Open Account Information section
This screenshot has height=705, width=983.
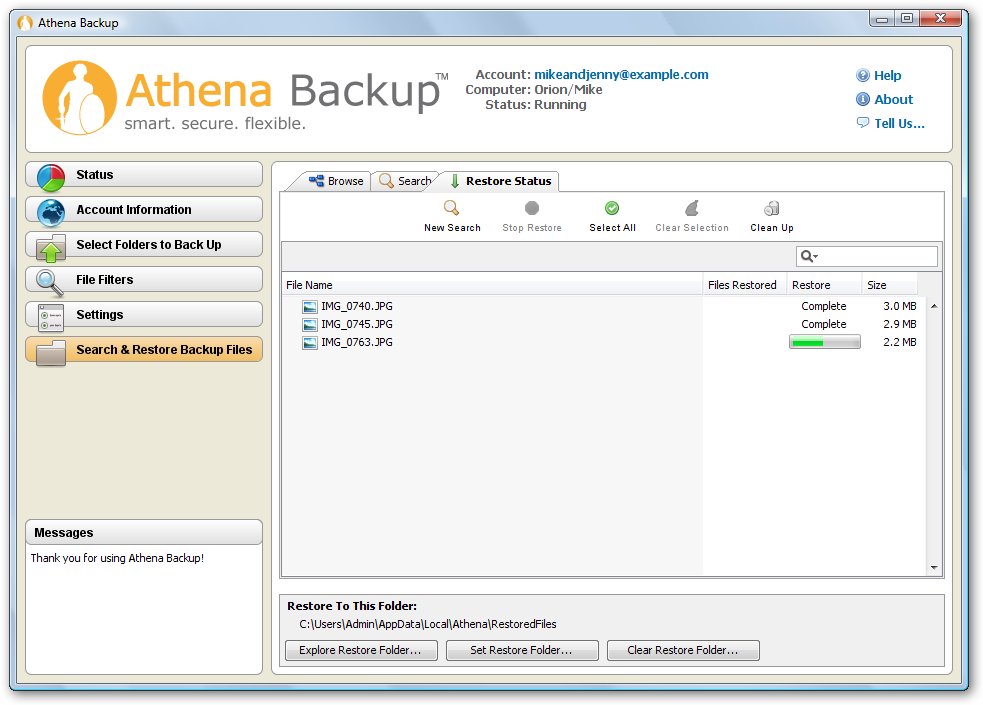pyautogui.click(x=144, y=209)
